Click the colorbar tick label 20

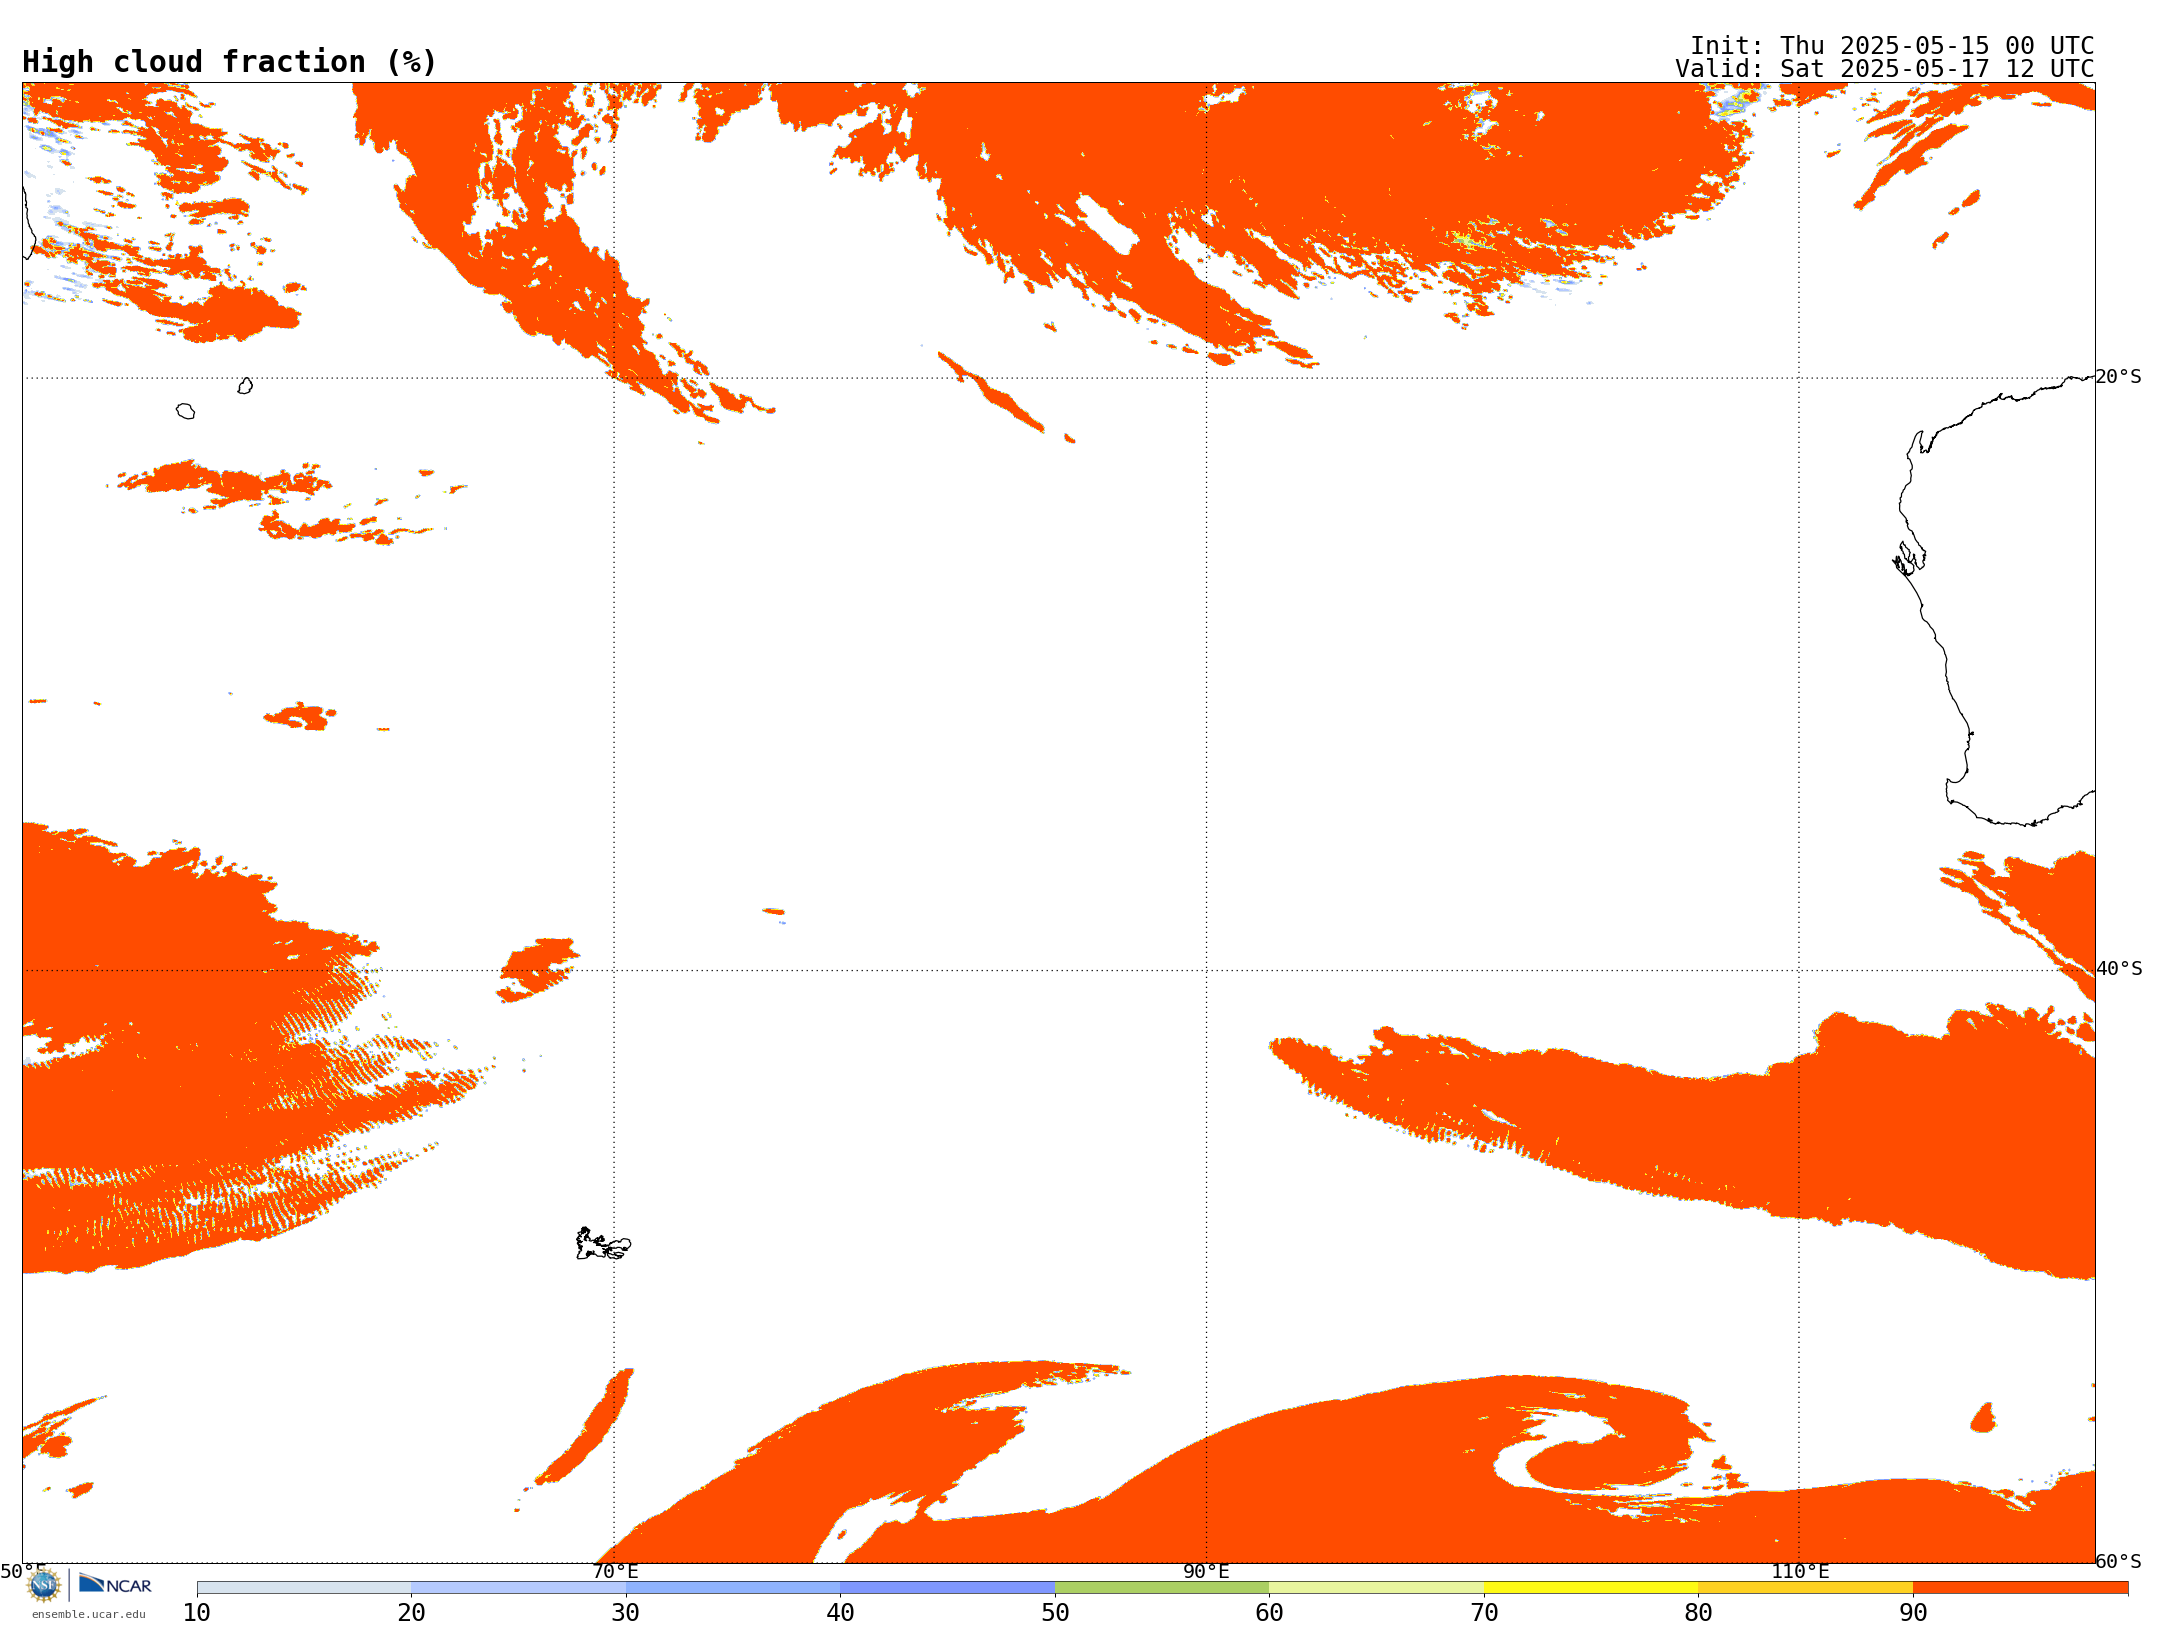[411, 1613]
